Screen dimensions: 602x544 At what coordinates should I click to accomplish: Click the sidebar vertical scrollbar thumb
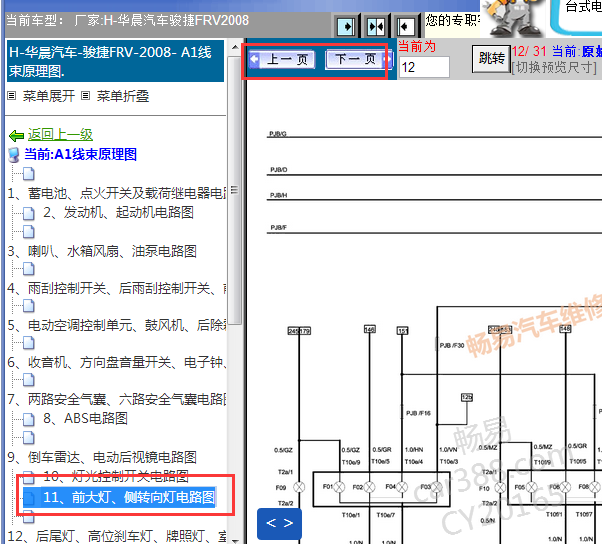[x=235, y=190]
